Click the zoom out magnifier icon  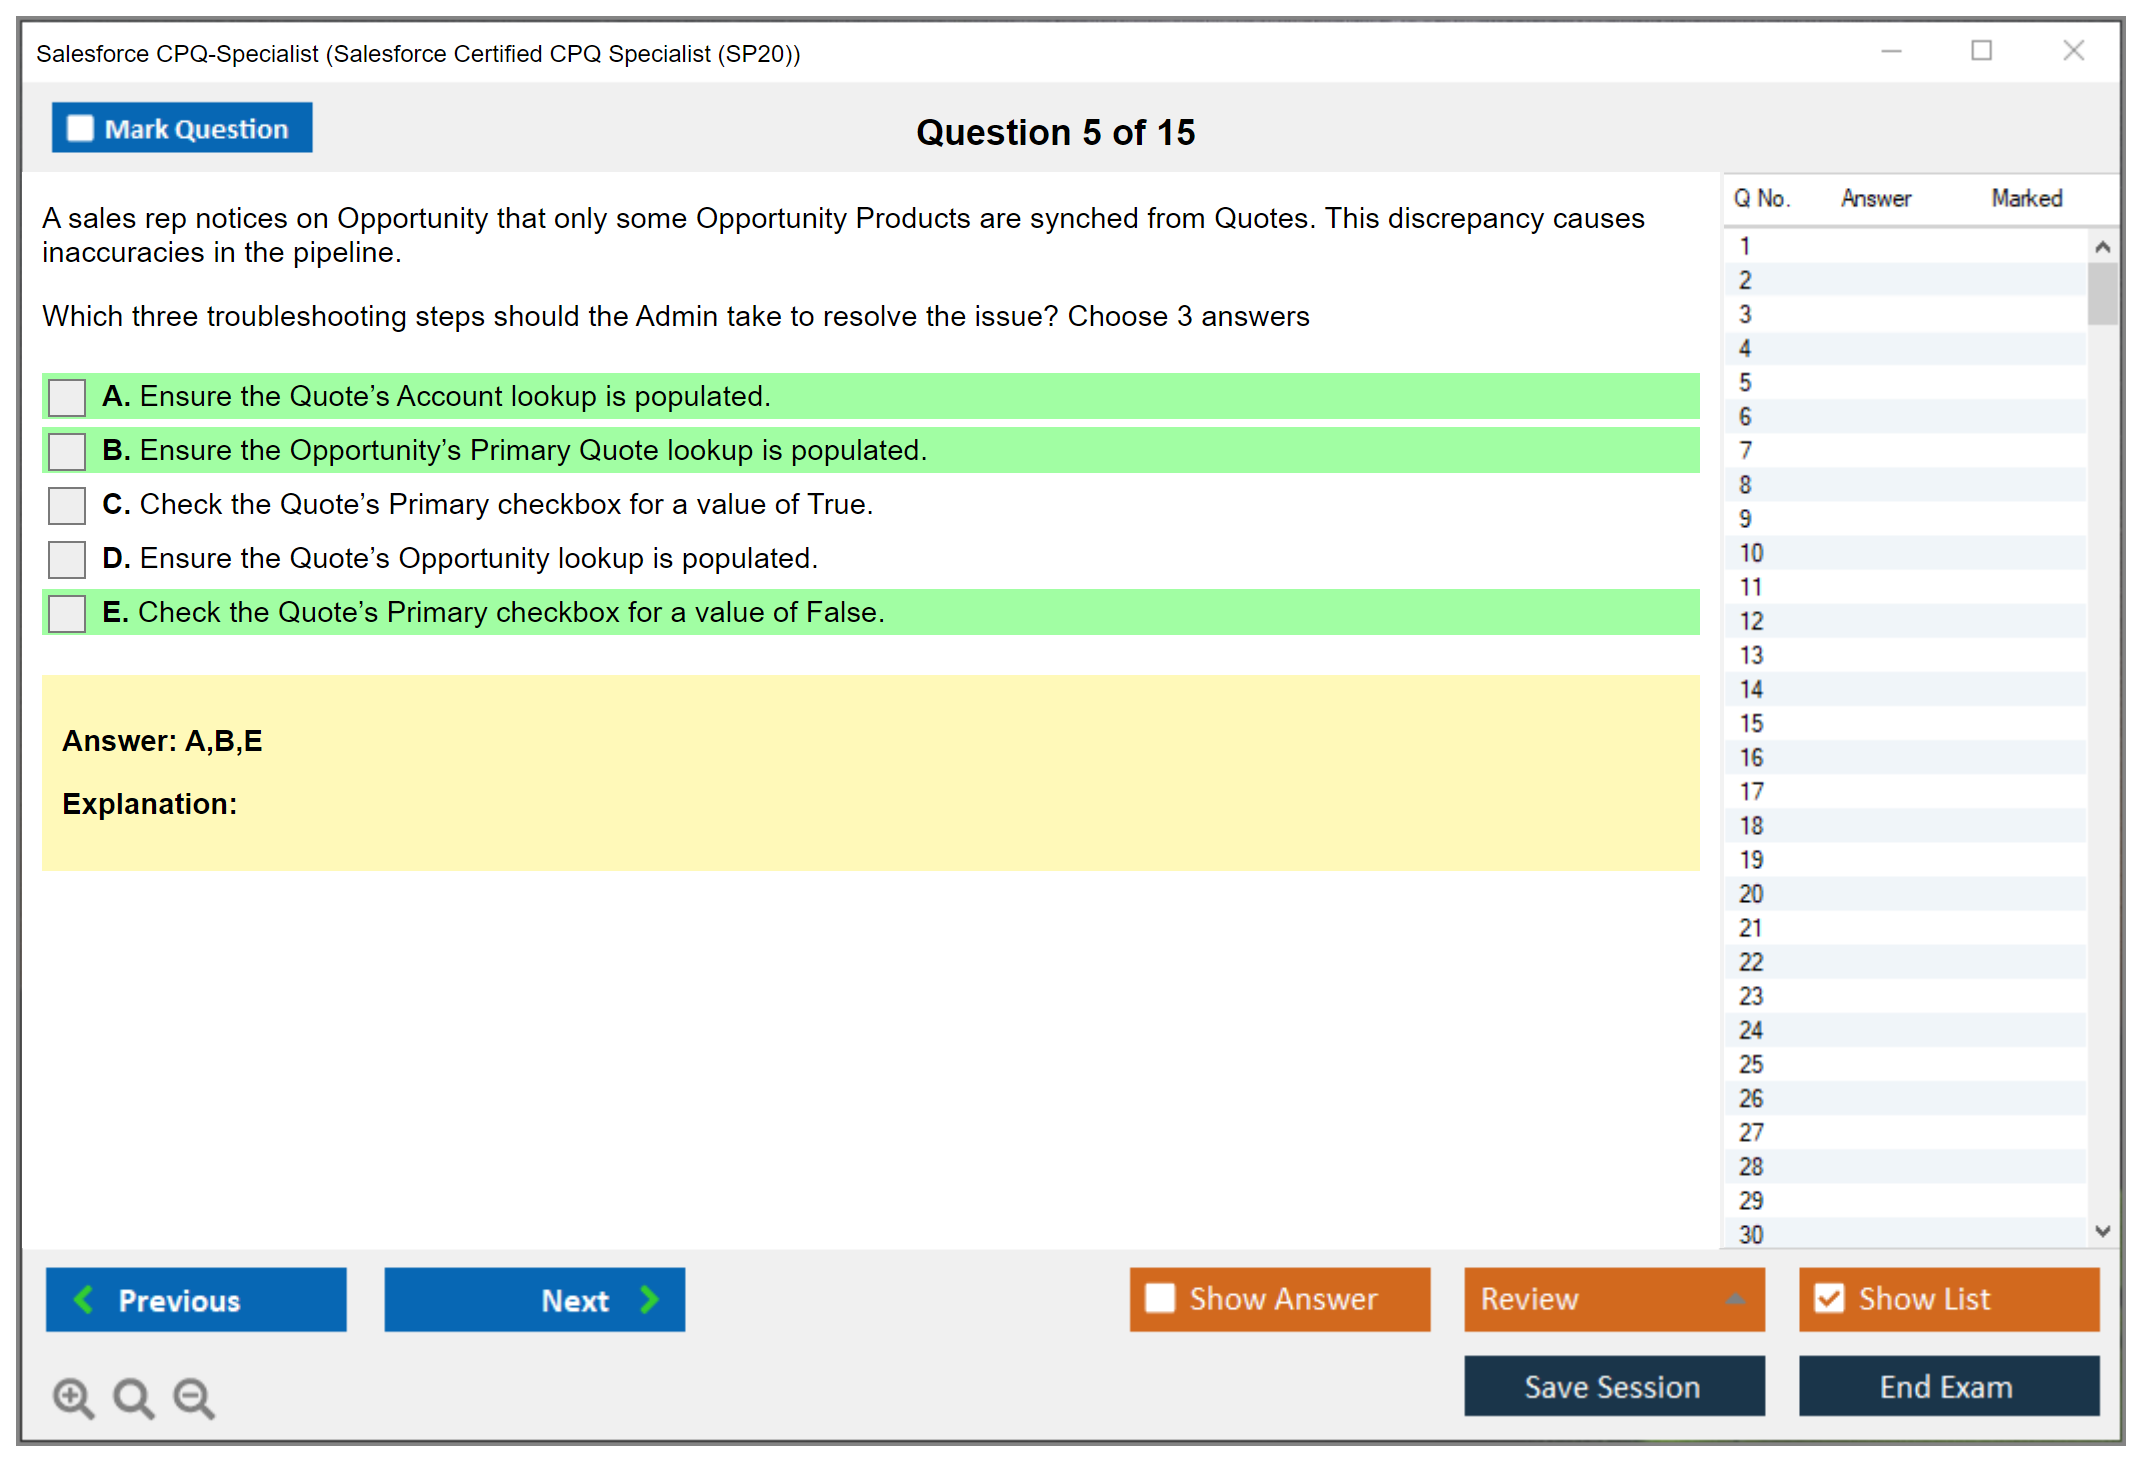pyautogui.click(x=194, y=1397)
